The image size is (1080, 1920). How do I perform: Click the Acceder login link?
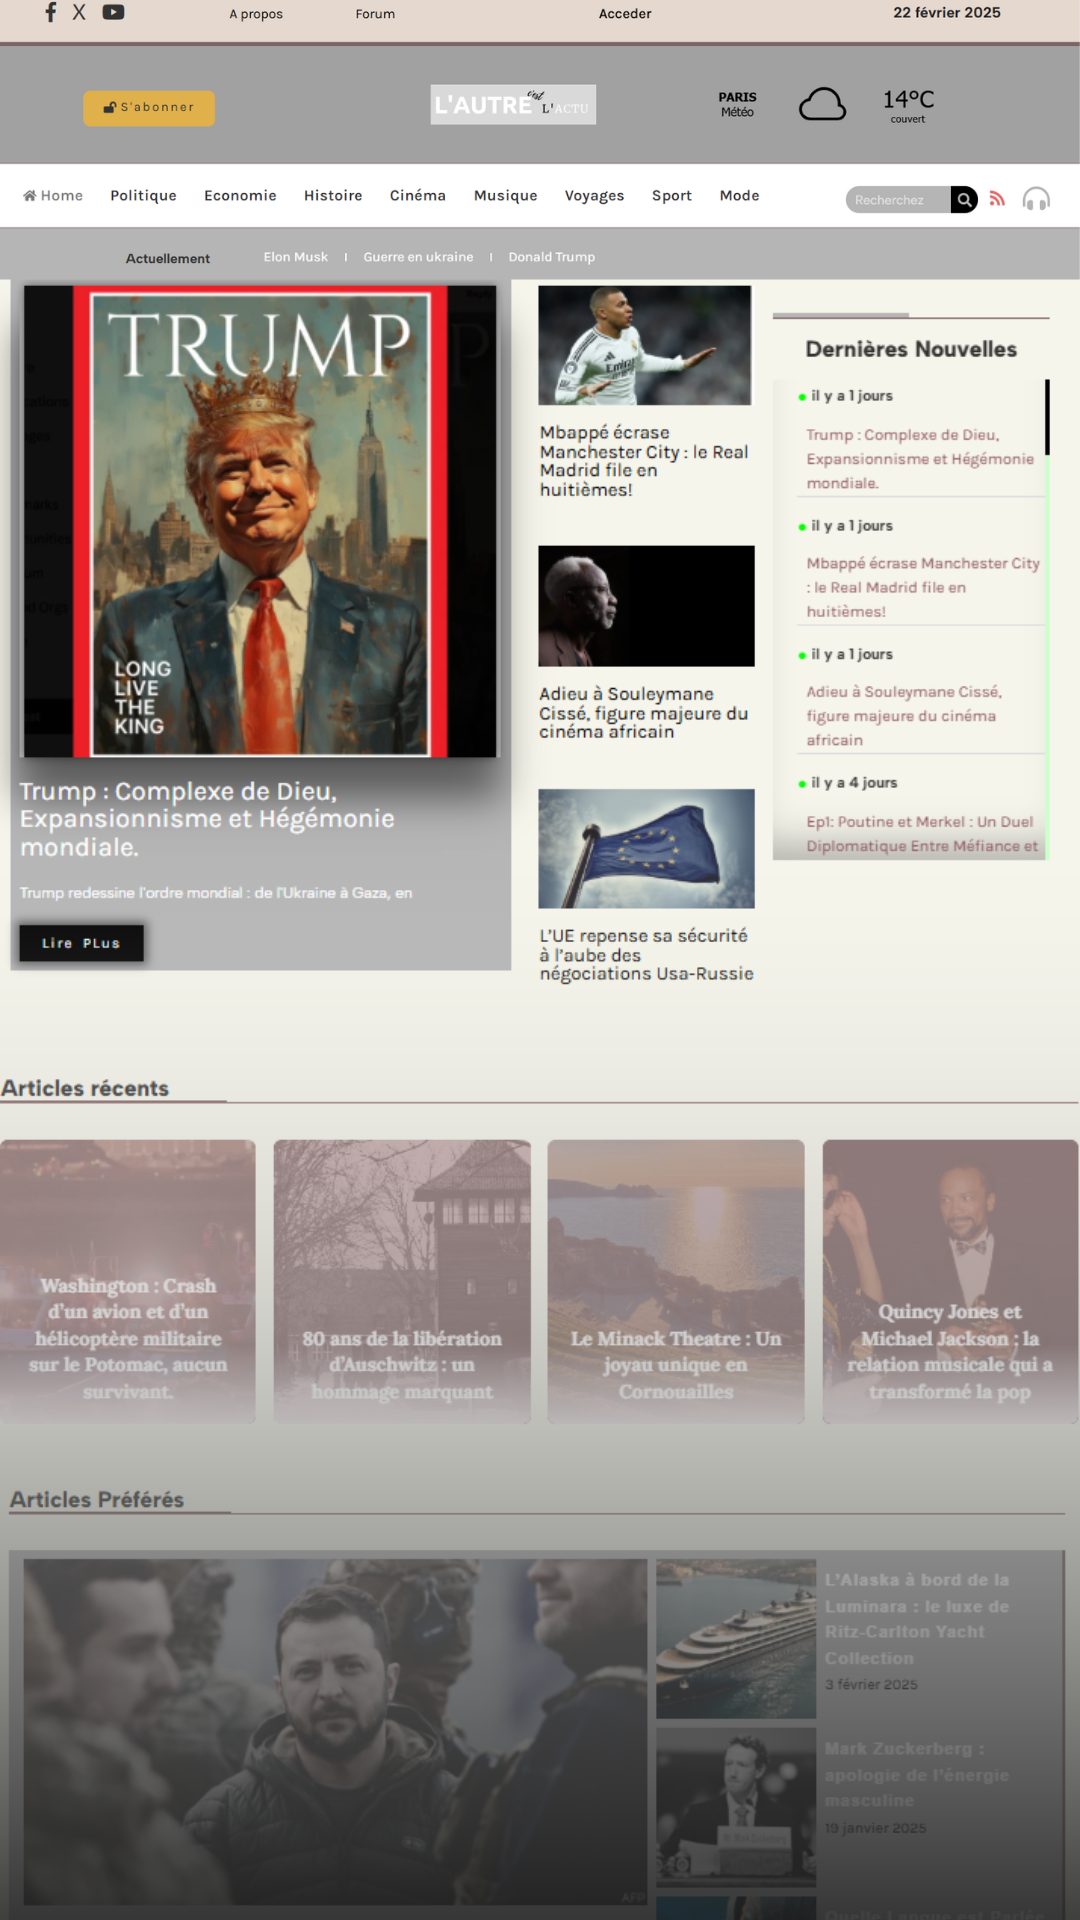point(625,14)
